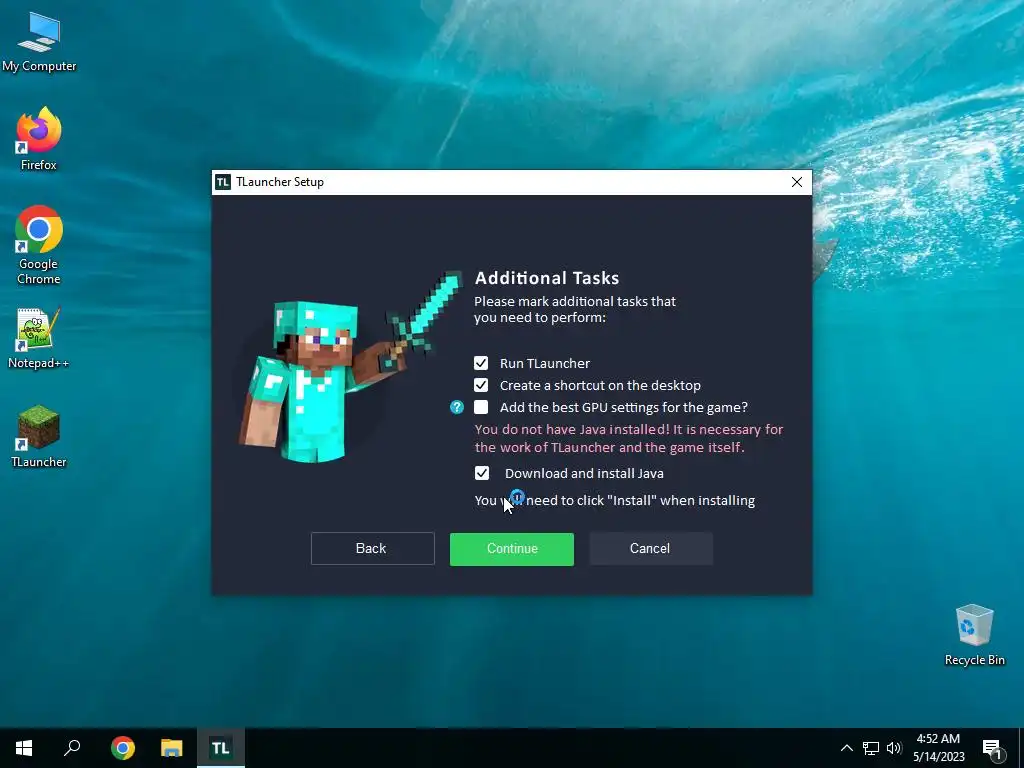
Task: Open TLauncher desktop shortcut
Action: [x=39, y=436]
